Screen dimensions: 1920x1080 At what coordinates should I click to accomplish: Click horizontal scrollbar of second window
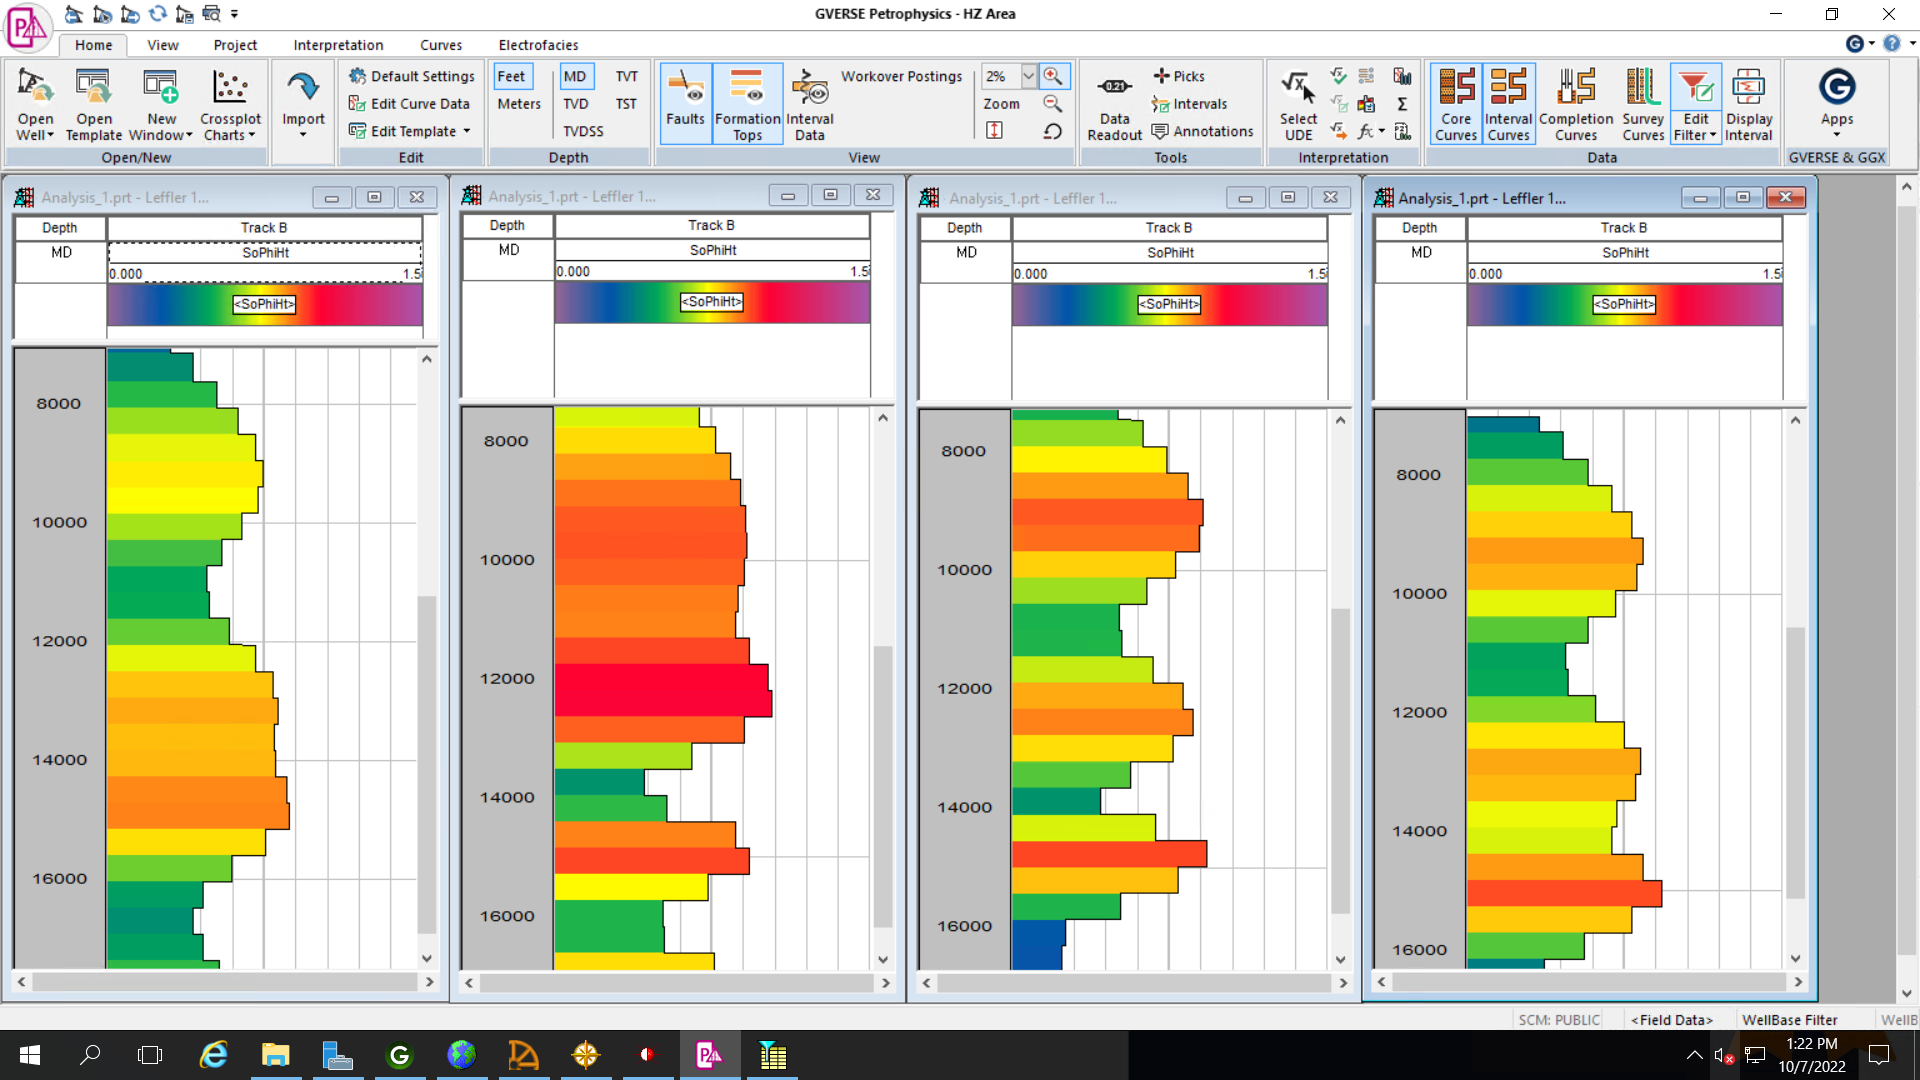[677, 983]
